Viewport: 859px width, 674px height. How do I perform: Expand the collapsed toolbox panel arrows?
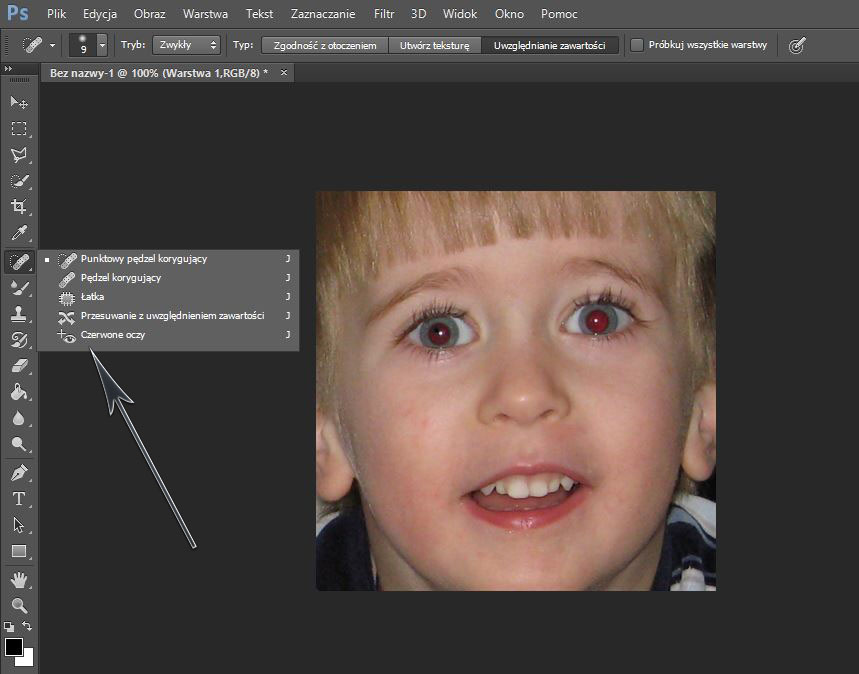pyautogui.click(x=8, y=68)
